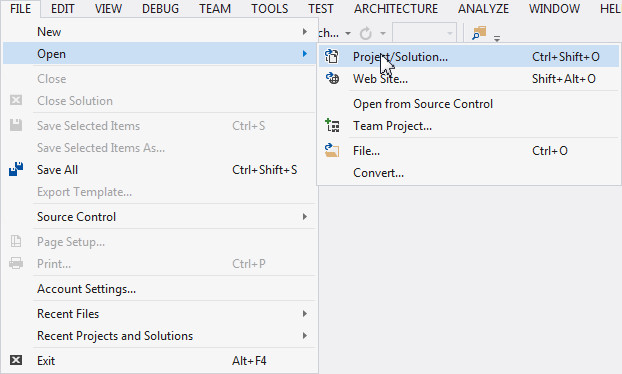
Task: Select Convert... menu entry
Action: 469,173
